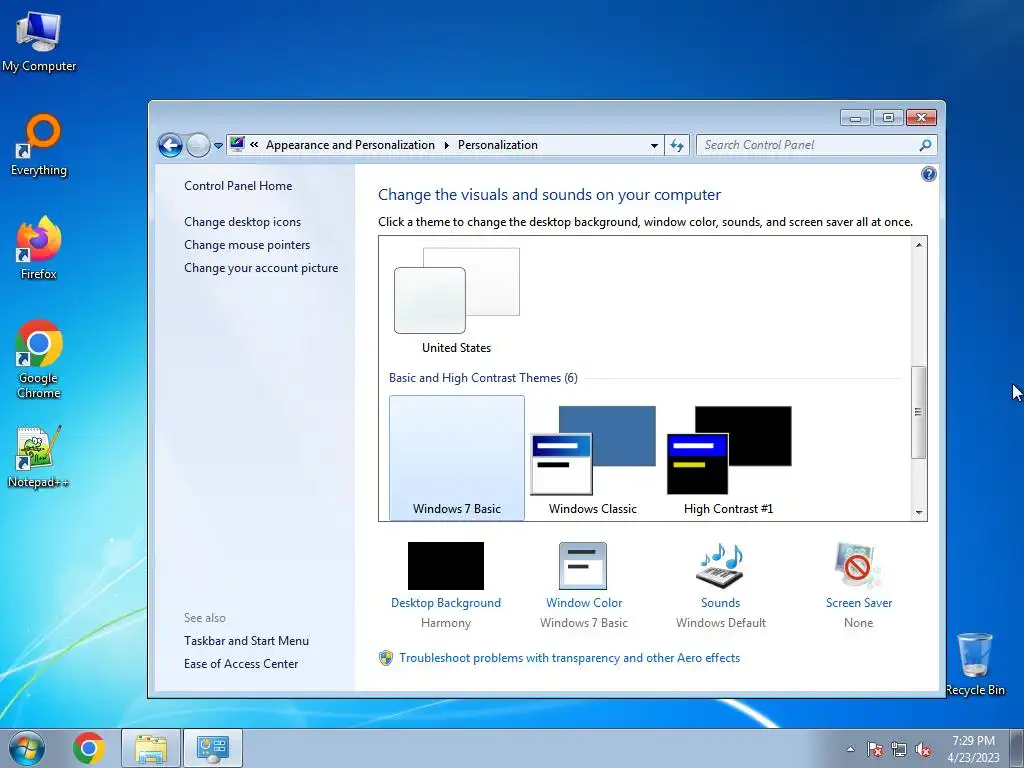The height and width of the screenshot is (768, 1024).
Task: Select the United States theme
Action: tap(456, 300)
